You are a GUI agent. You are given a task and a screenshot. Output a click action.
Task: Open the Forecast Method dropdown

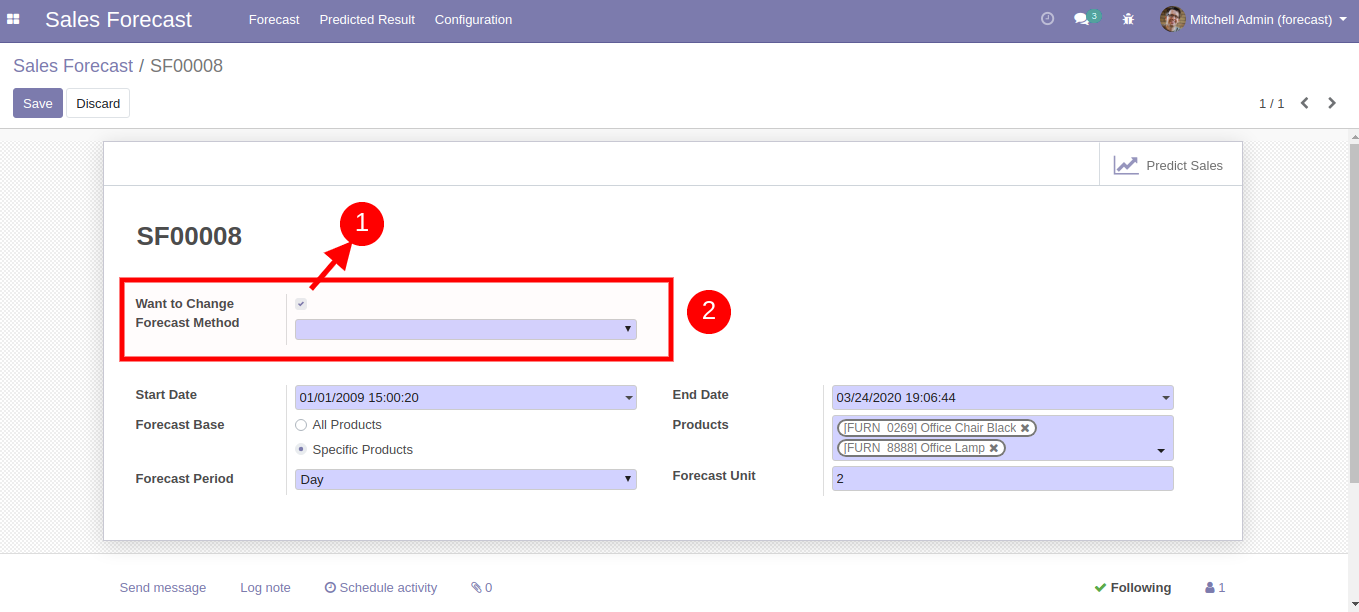[x=465, y=329]
